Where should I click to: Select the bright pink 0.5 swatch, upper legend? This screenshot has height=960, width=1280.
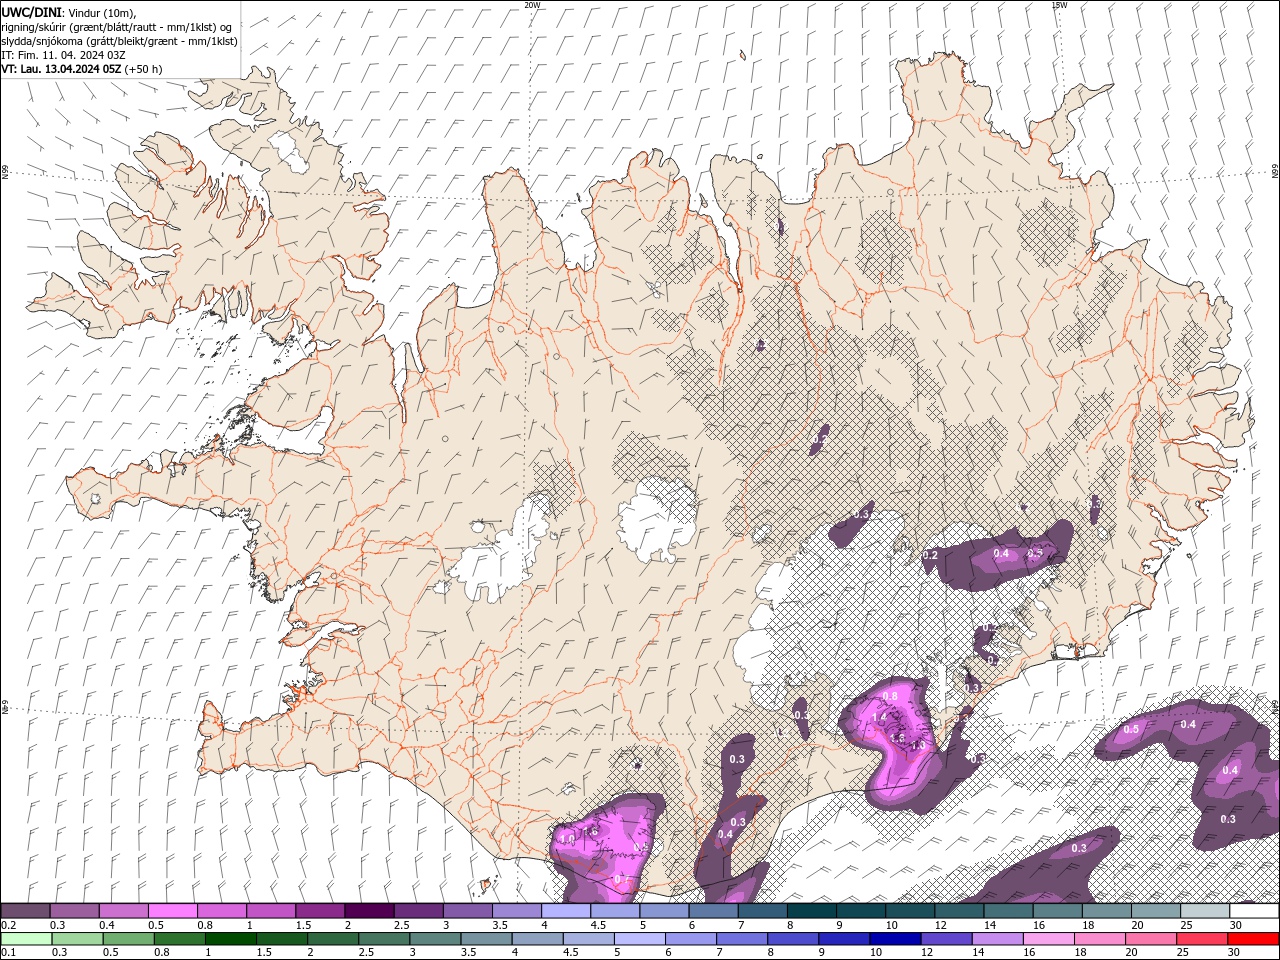click(x=172, y=911)
